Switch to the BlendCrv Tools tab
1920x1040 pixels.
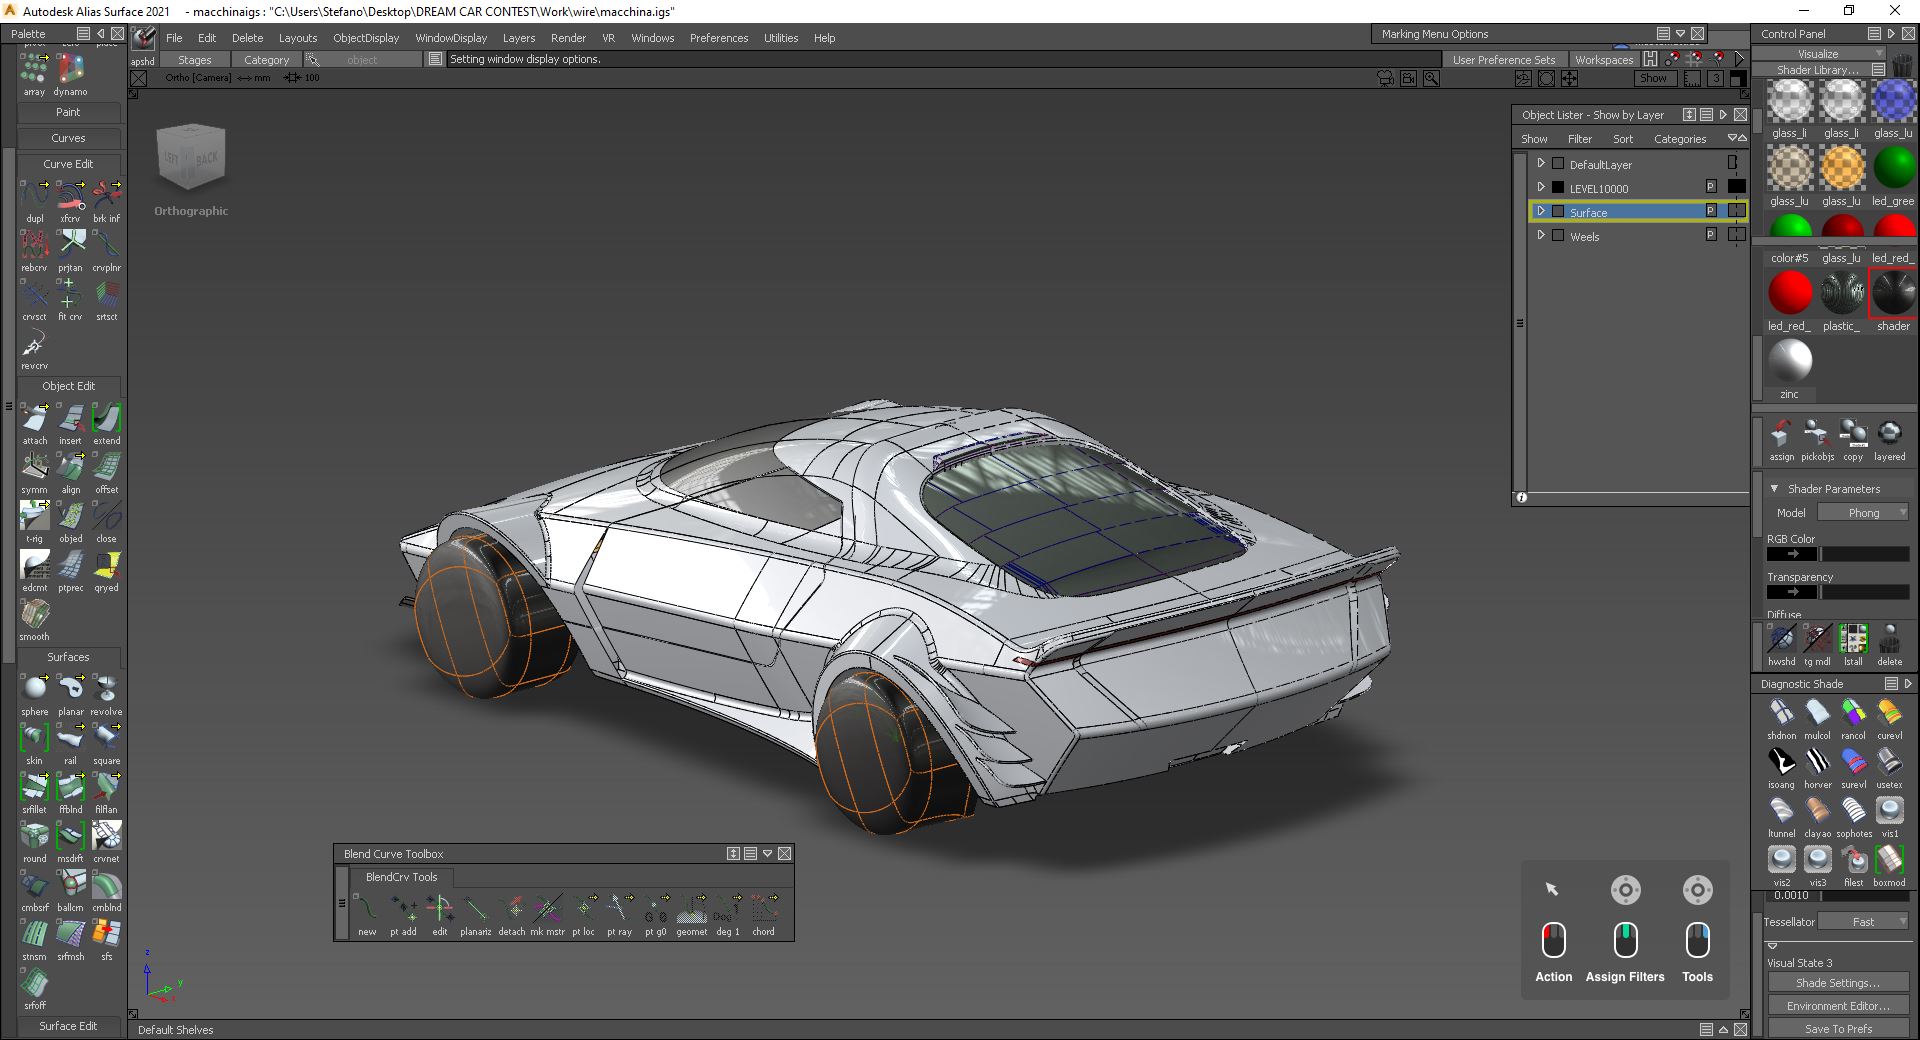401,877
